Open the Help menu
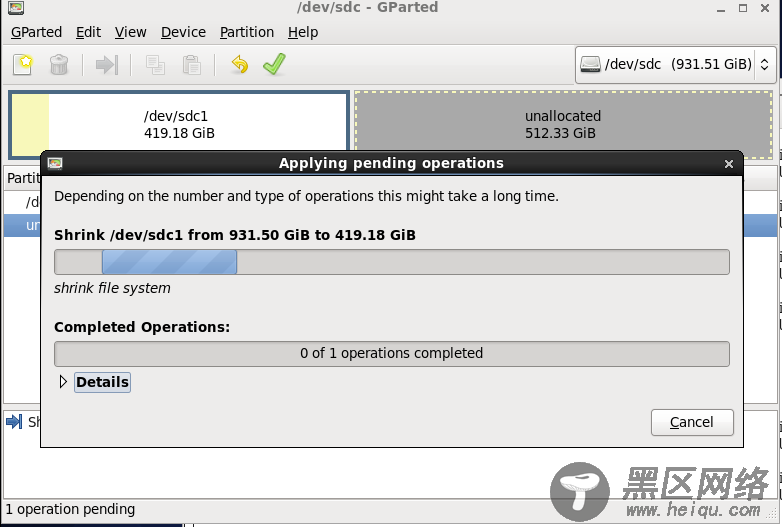 [303, 32]
